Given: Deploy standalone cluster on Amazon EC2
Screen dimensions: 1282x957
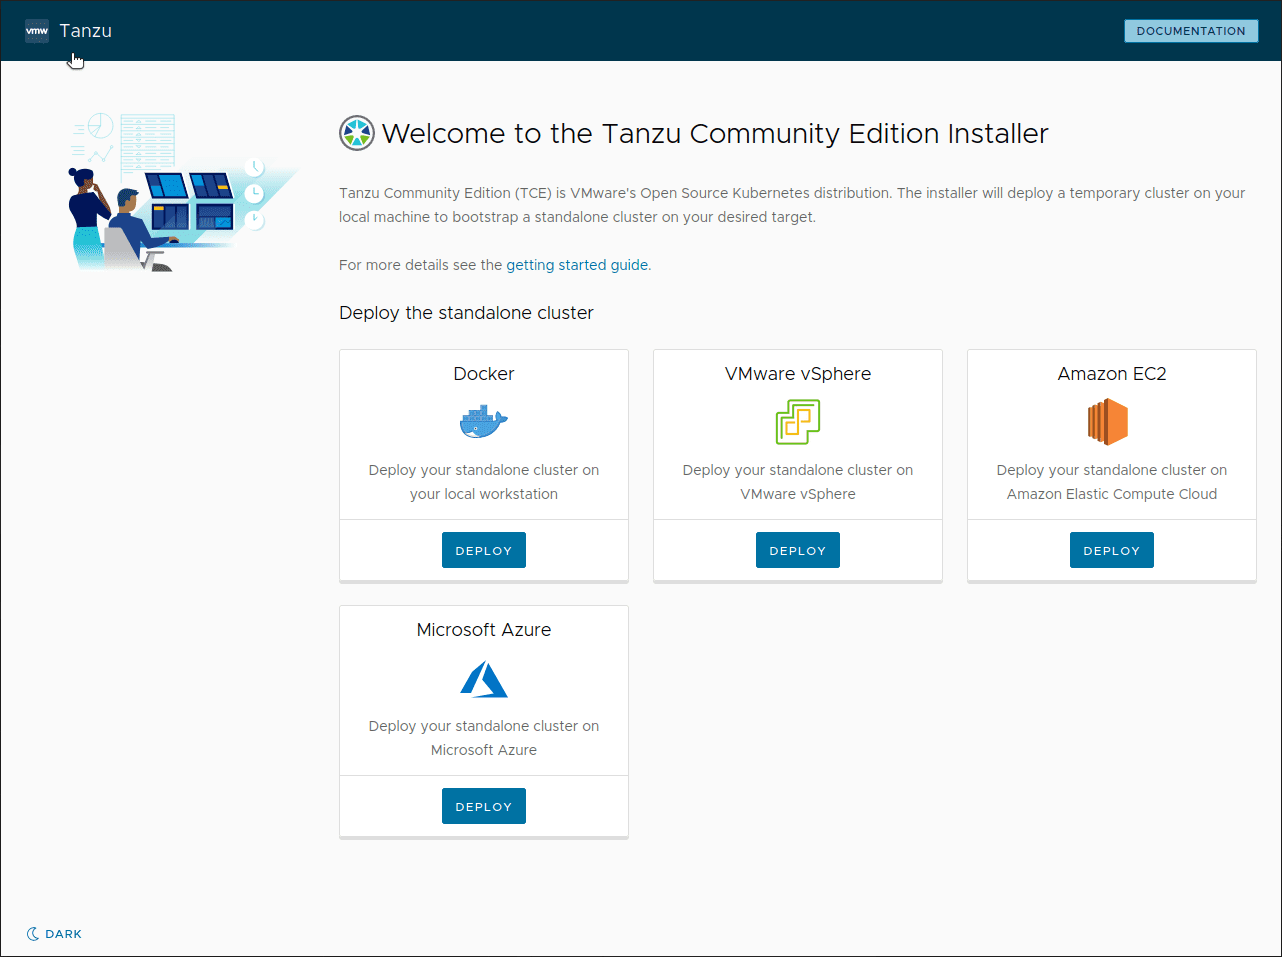Looking at the screenshot, I should [x=1112, y=550].
